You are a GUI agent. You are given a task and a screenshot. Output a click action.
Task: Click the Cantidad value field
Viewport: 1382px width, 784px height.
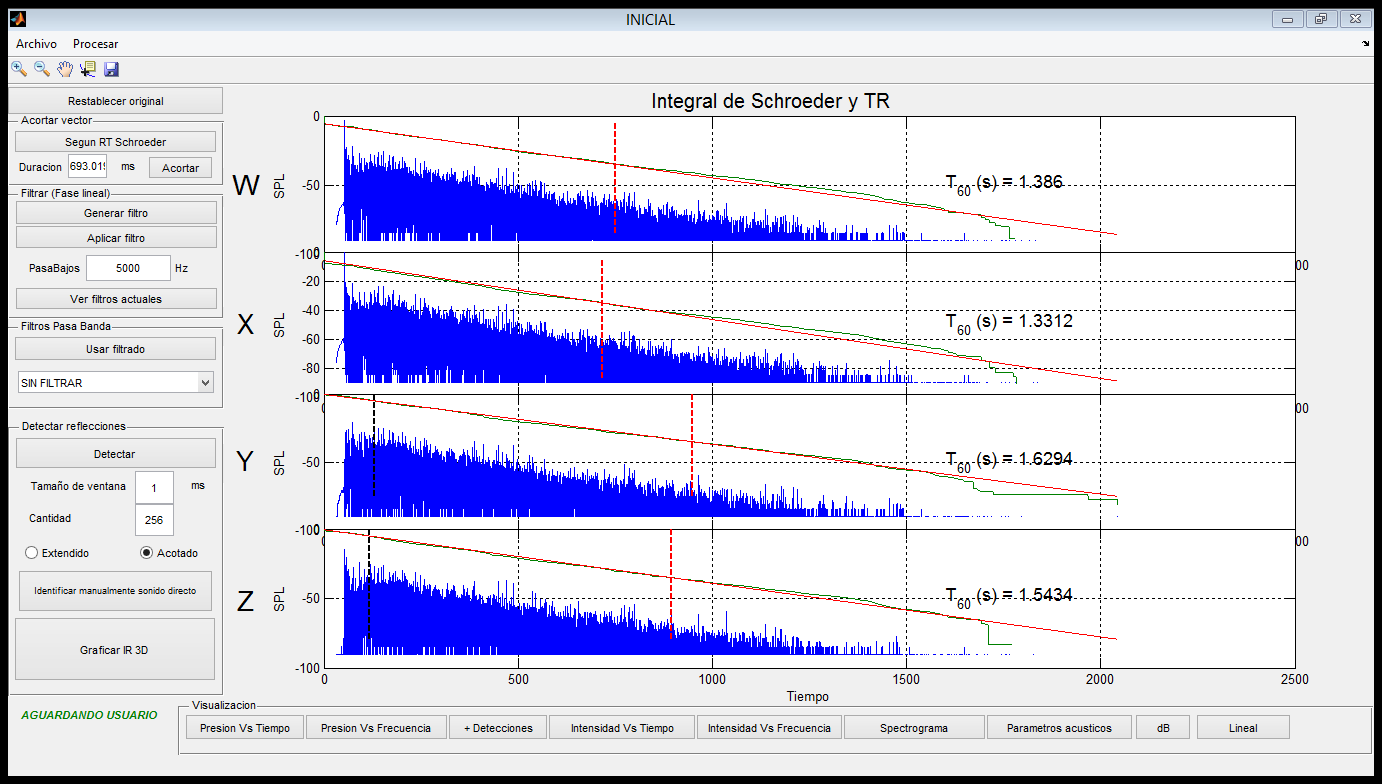(x=154, y=520)
